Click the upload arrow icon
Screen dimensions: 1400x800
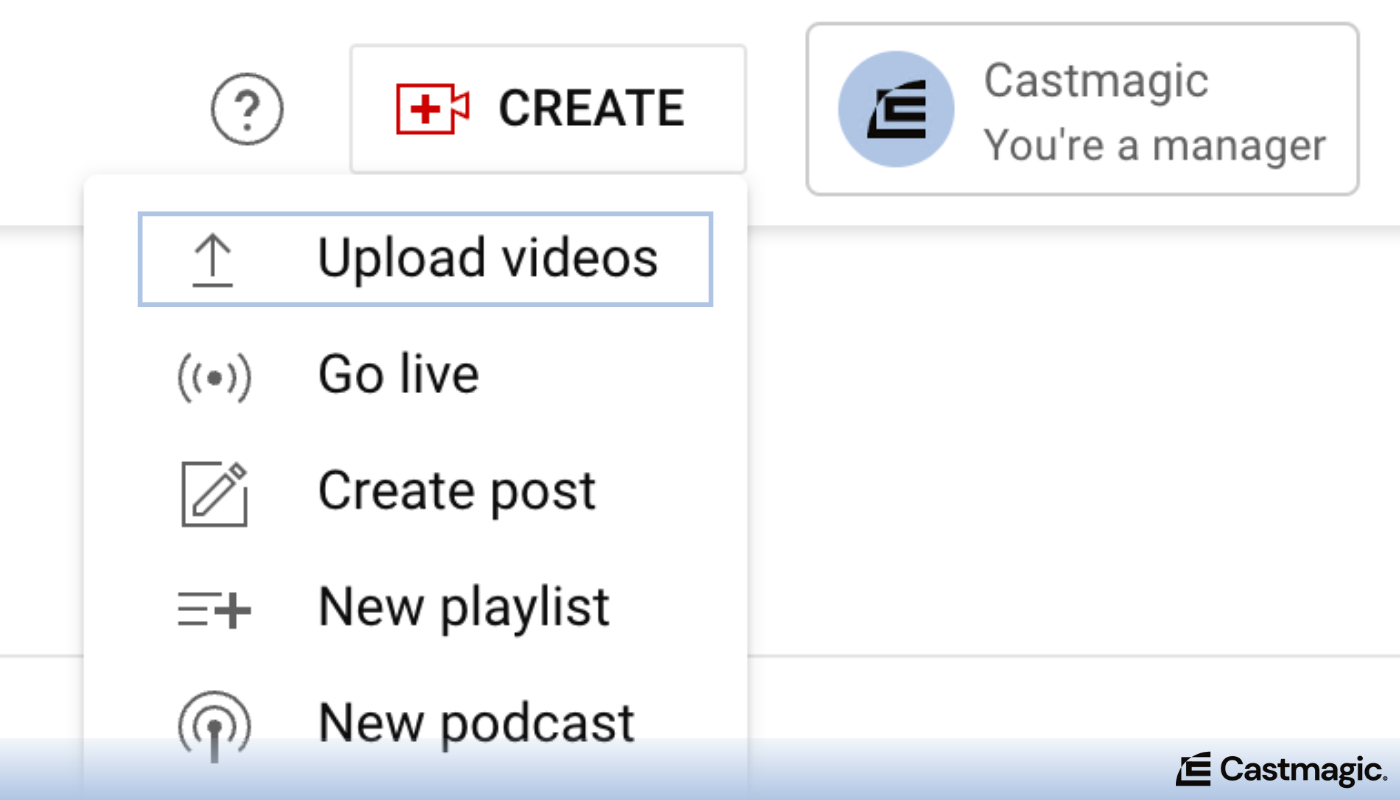coord(213,260)
